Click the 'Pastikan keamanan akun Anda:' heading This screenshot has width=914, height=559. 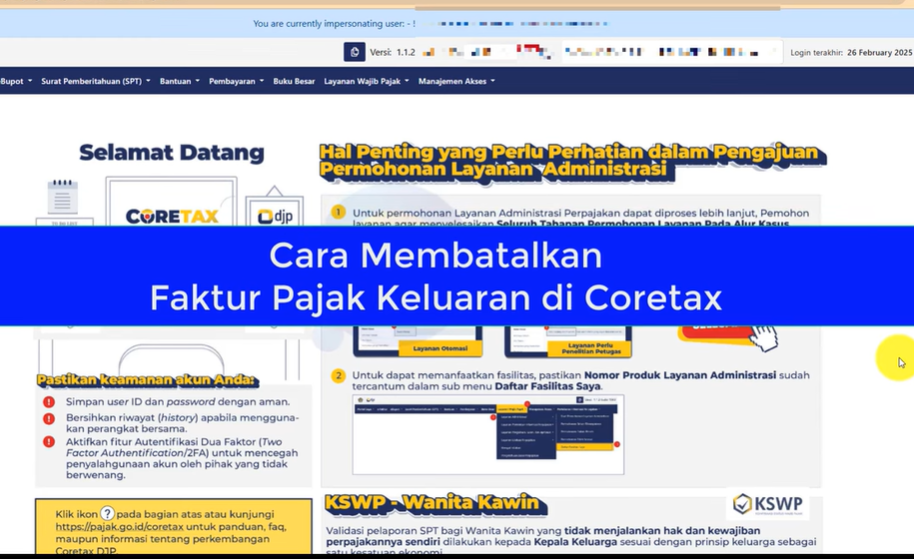(x=147, y=380)
